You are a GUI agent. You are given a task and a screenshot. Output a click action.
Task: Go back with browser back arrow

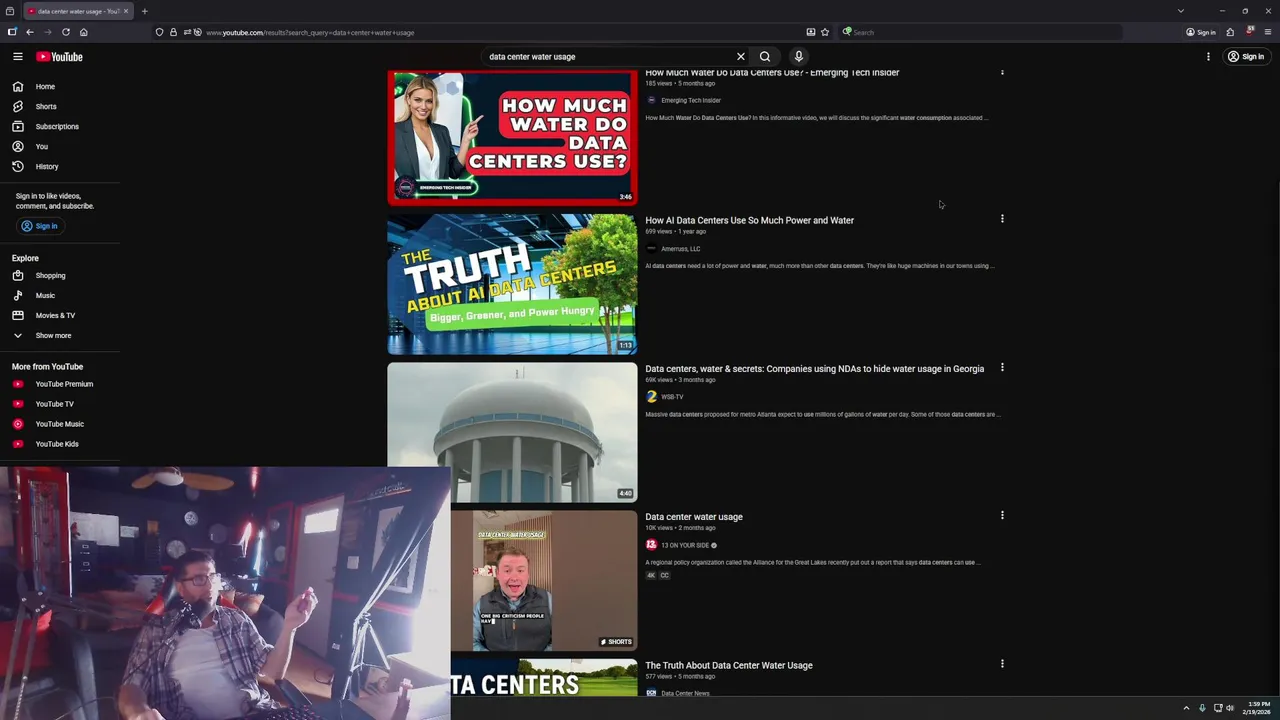[x=30, y=32]
